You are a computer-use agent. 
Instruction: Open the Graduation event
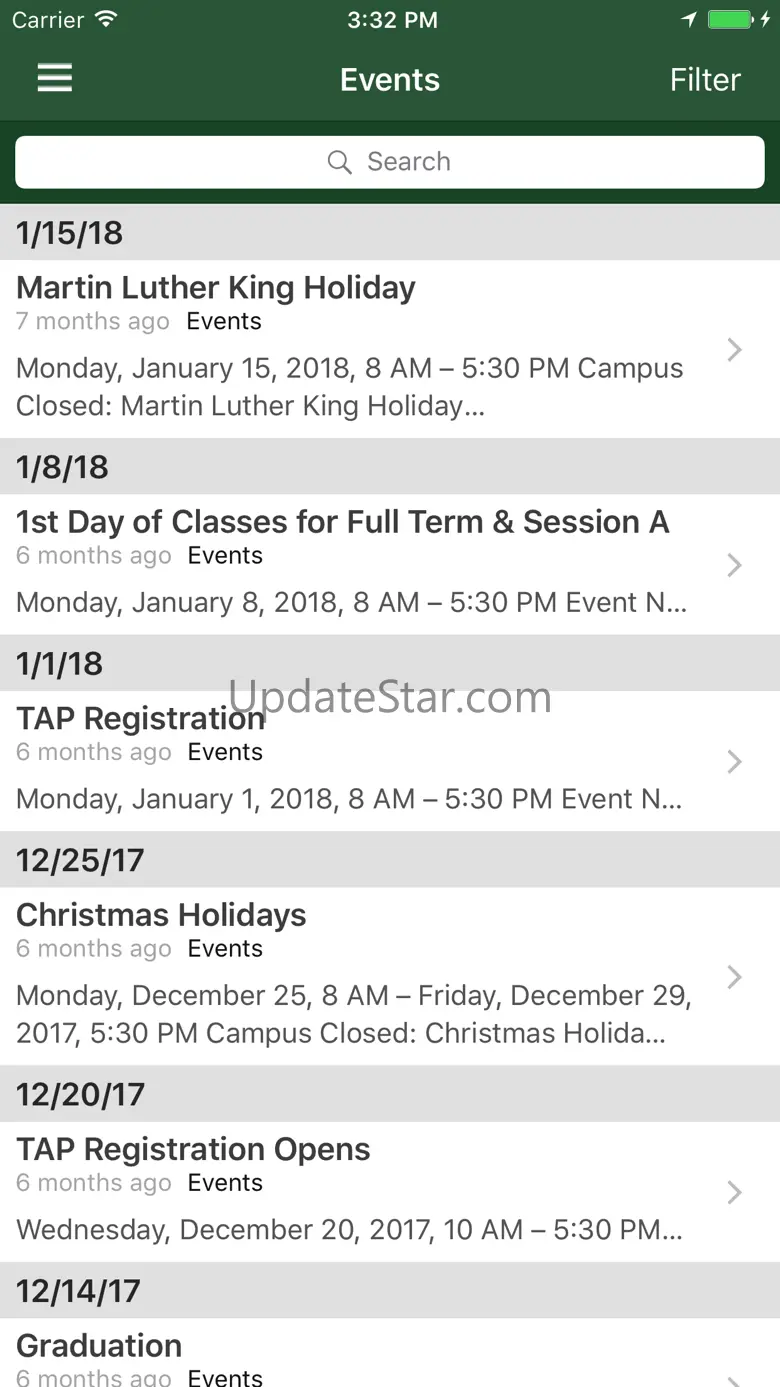tap(390, 1353)
